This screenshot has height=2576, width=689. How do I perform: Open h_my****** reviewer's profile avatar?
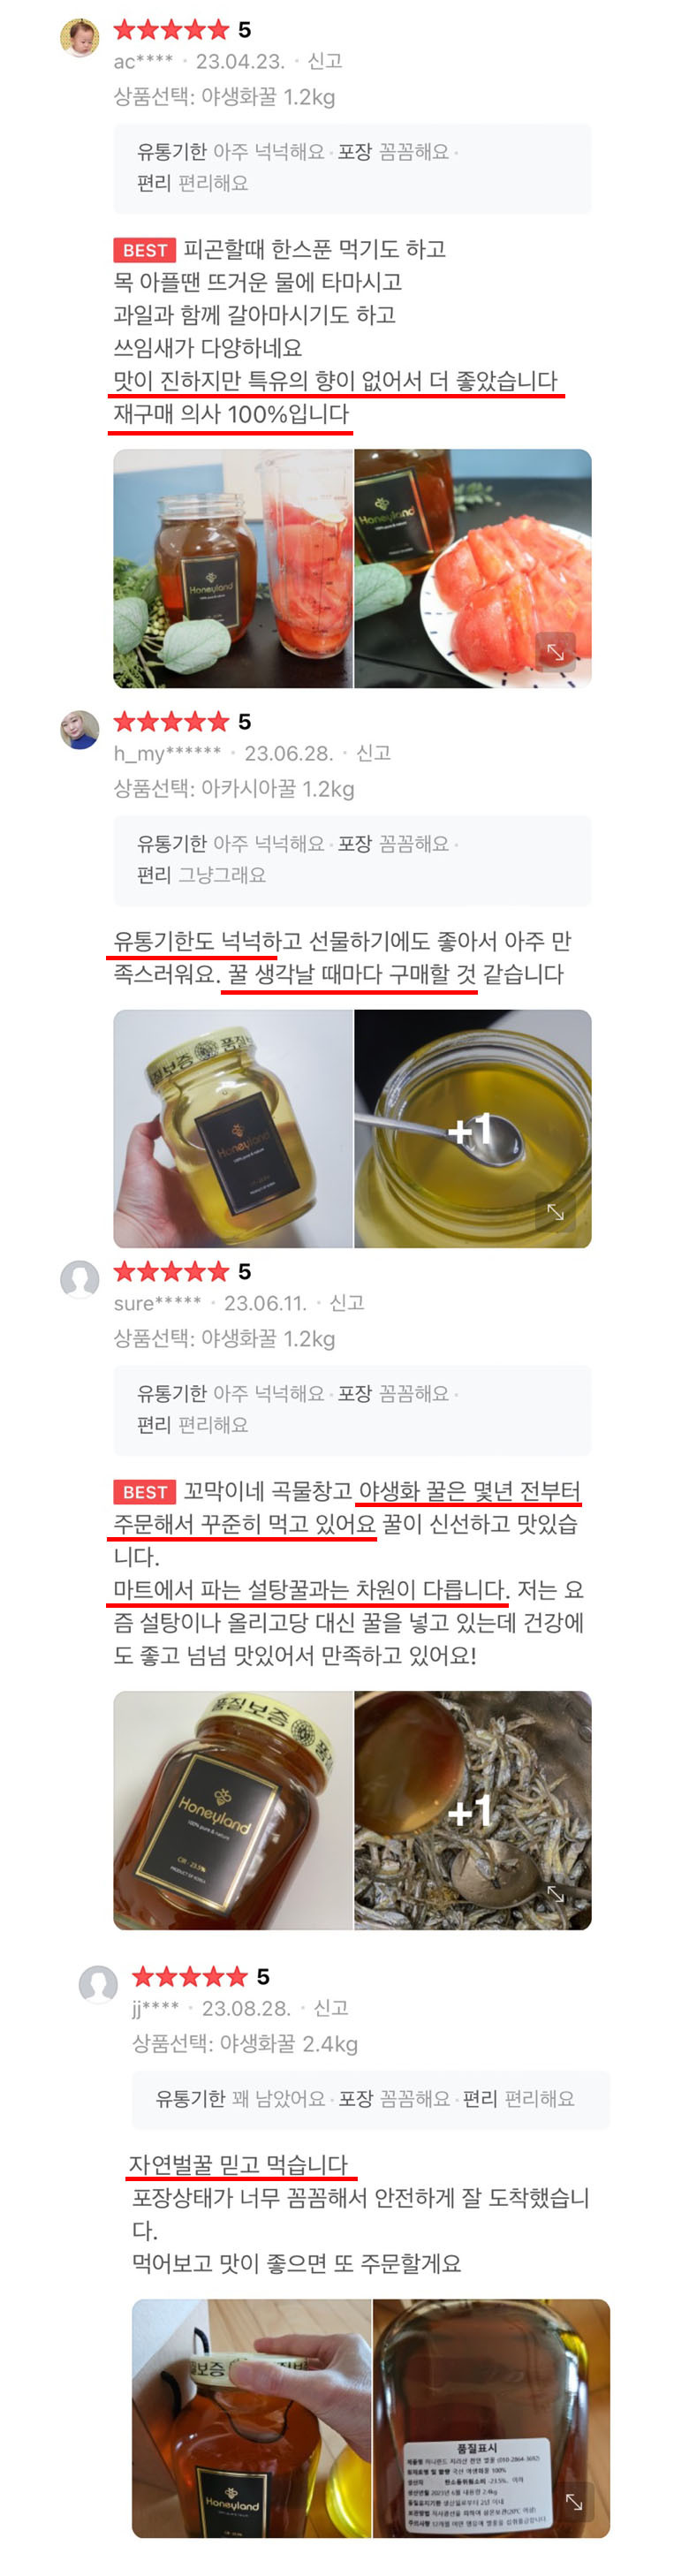80,730
